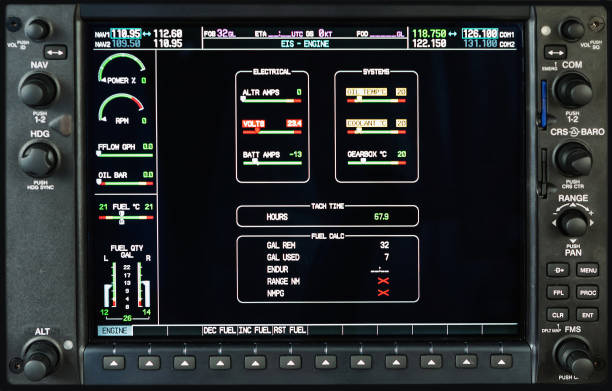612x391 pixels.
Task: Click the GAL USED value 7
Action: tap(386, 257)
